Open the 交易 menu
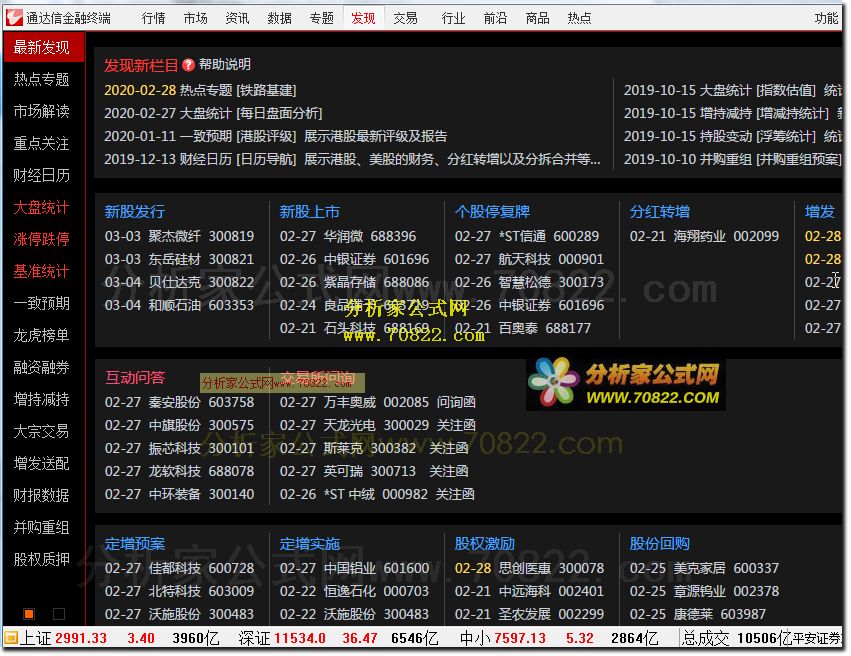Screen dimensions: 851x656 (405, 18)
